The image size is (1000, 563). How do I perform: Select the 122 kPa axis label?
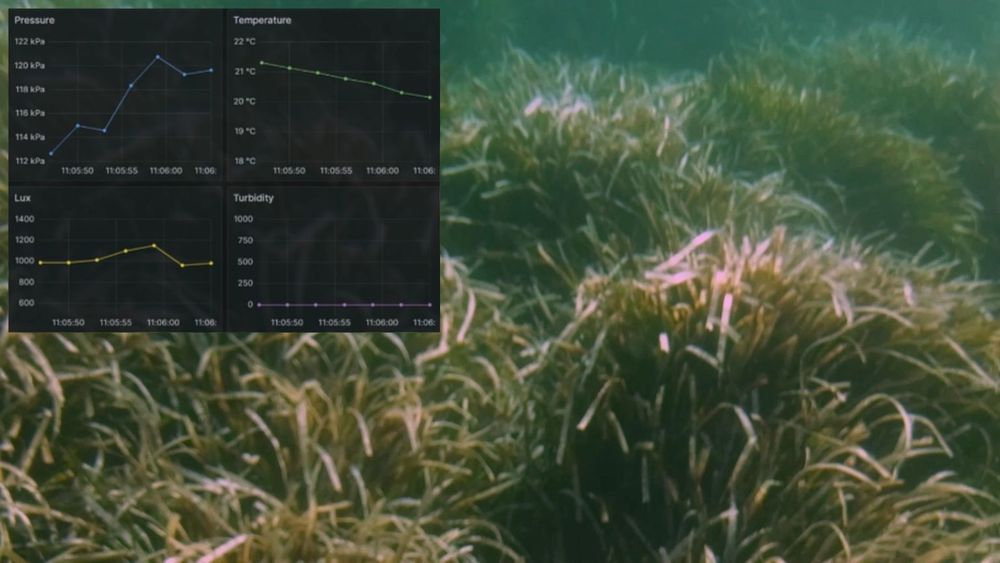coord(29,41)
